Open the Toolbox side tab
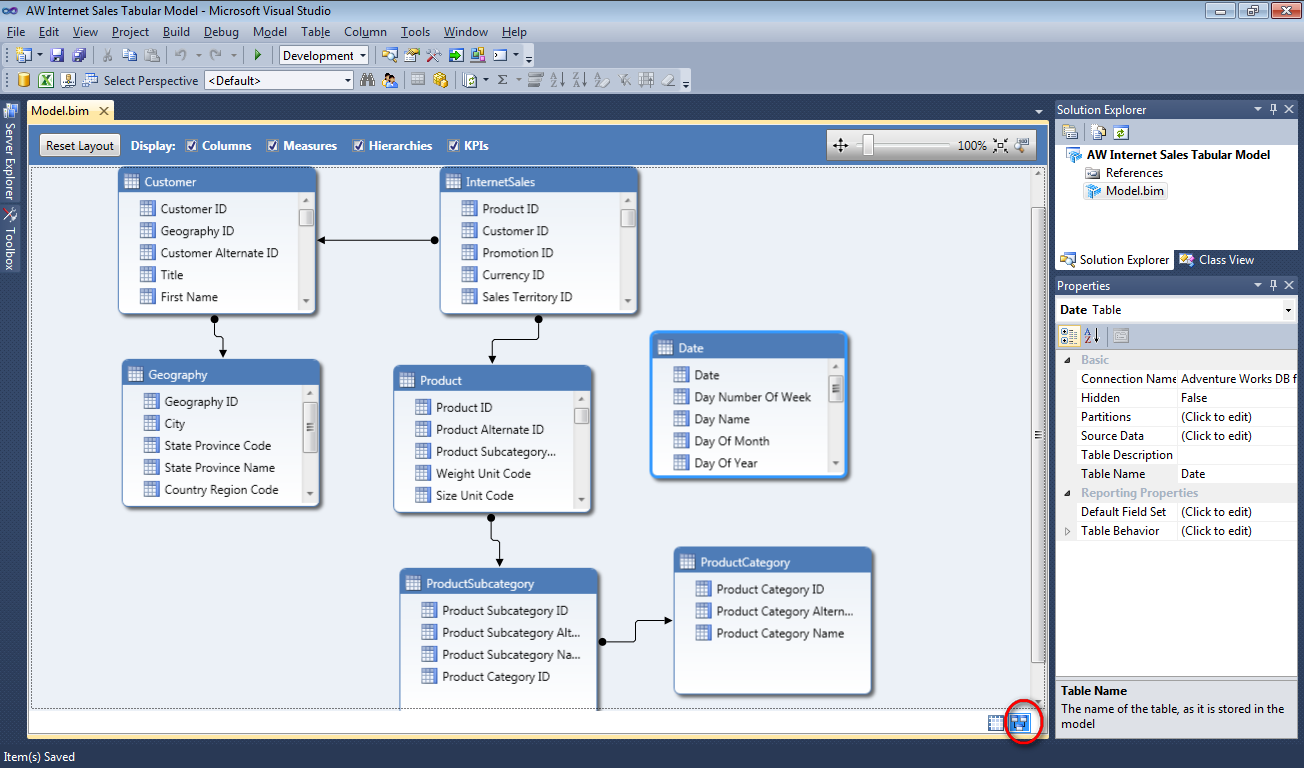The width and height of the screenshot is (1304, 768). [10, 240]
